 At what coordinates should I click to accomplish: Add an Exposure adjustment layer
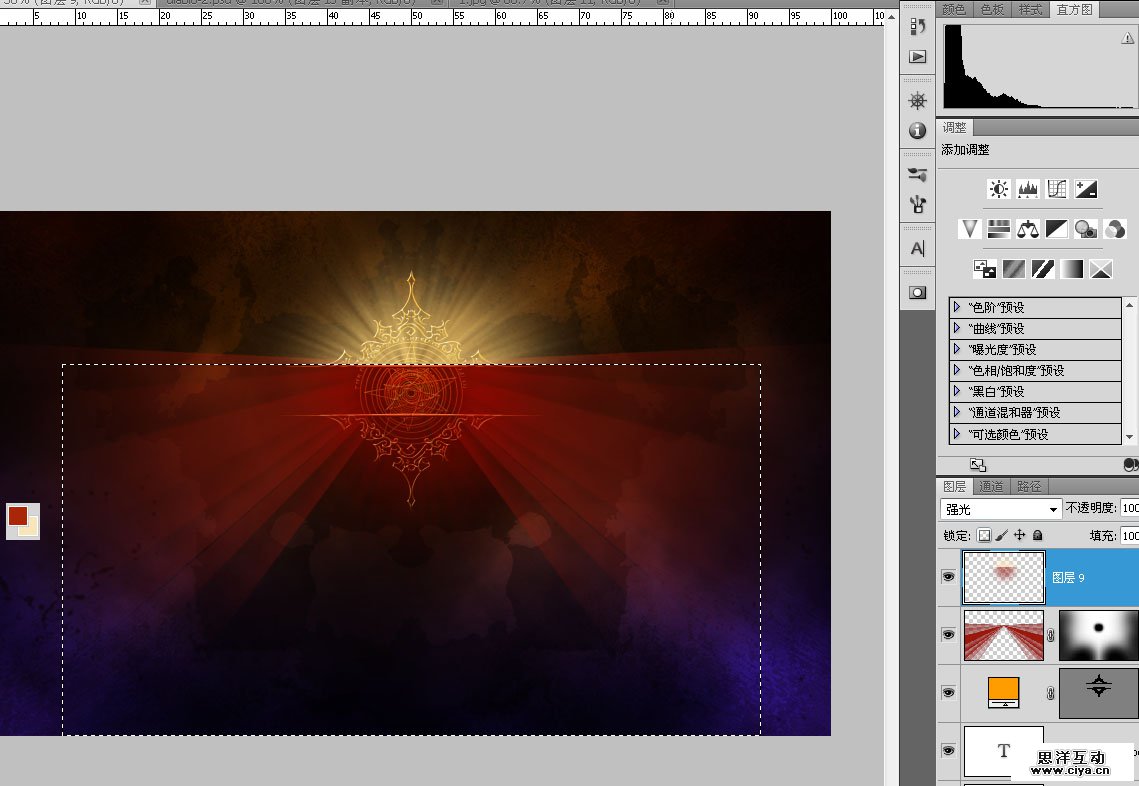tap(1086, 189)
